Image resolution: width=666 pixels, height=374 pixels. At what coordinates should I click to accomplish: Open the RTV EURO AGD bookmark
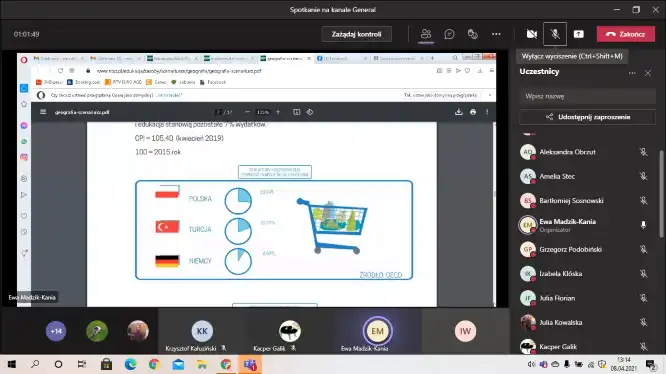click(123, 82)
